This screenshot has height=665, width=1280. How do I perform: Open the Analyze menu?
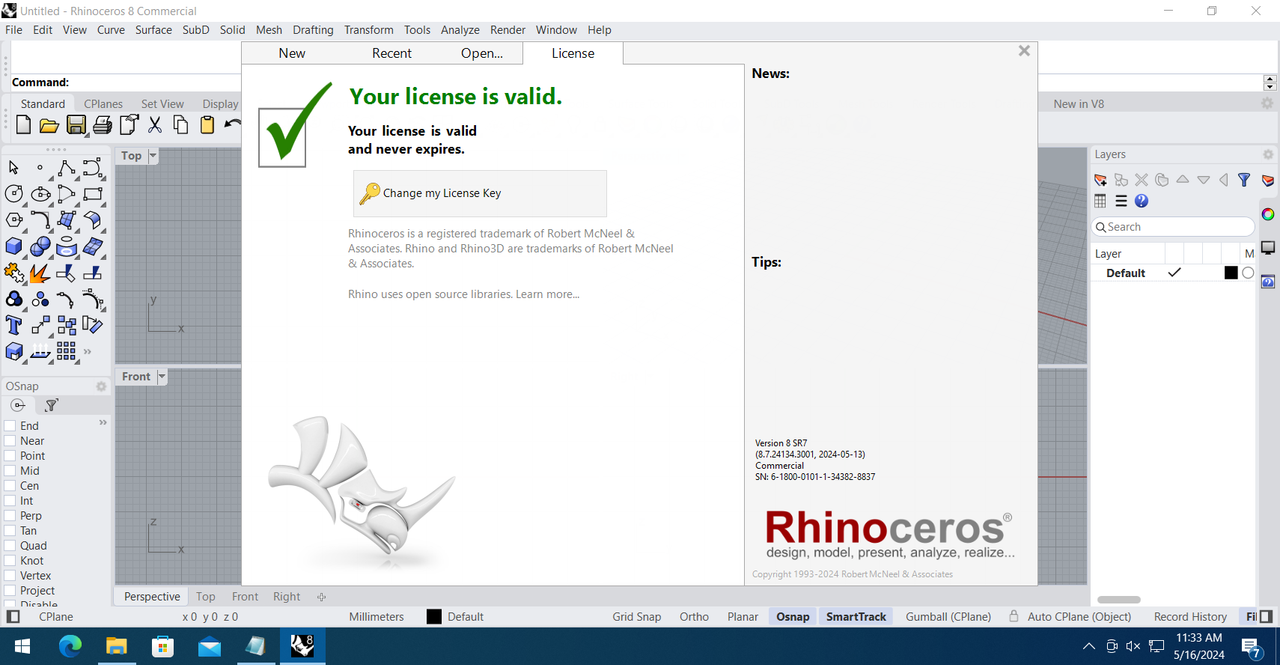point(460,30)
